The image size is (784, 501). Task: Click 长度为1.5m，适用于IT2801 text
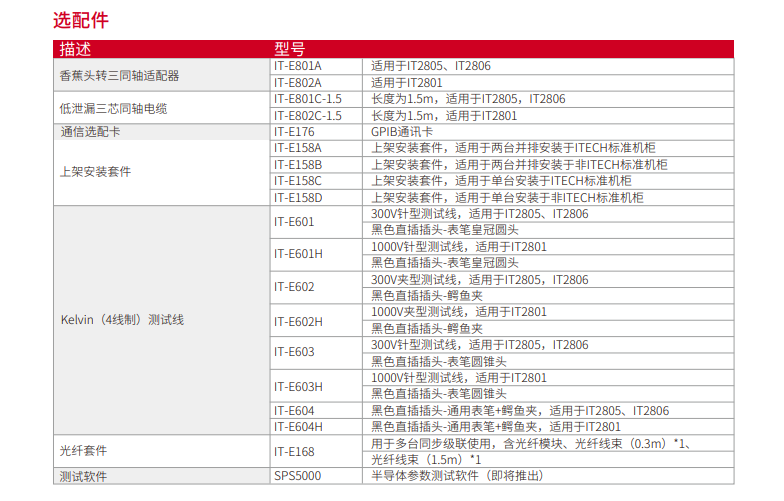click(x=444, y=116)
